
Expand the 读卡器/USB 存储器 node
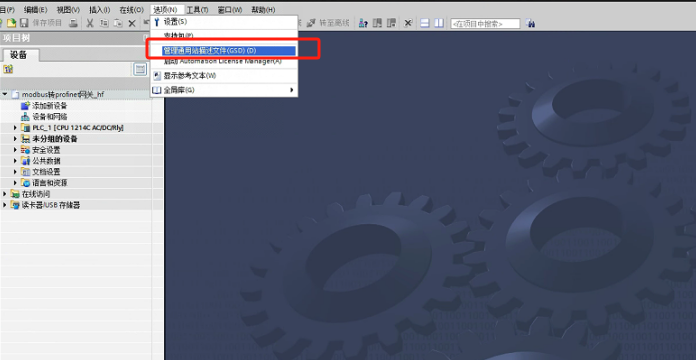pyautogui.click(x=5, y=205)
